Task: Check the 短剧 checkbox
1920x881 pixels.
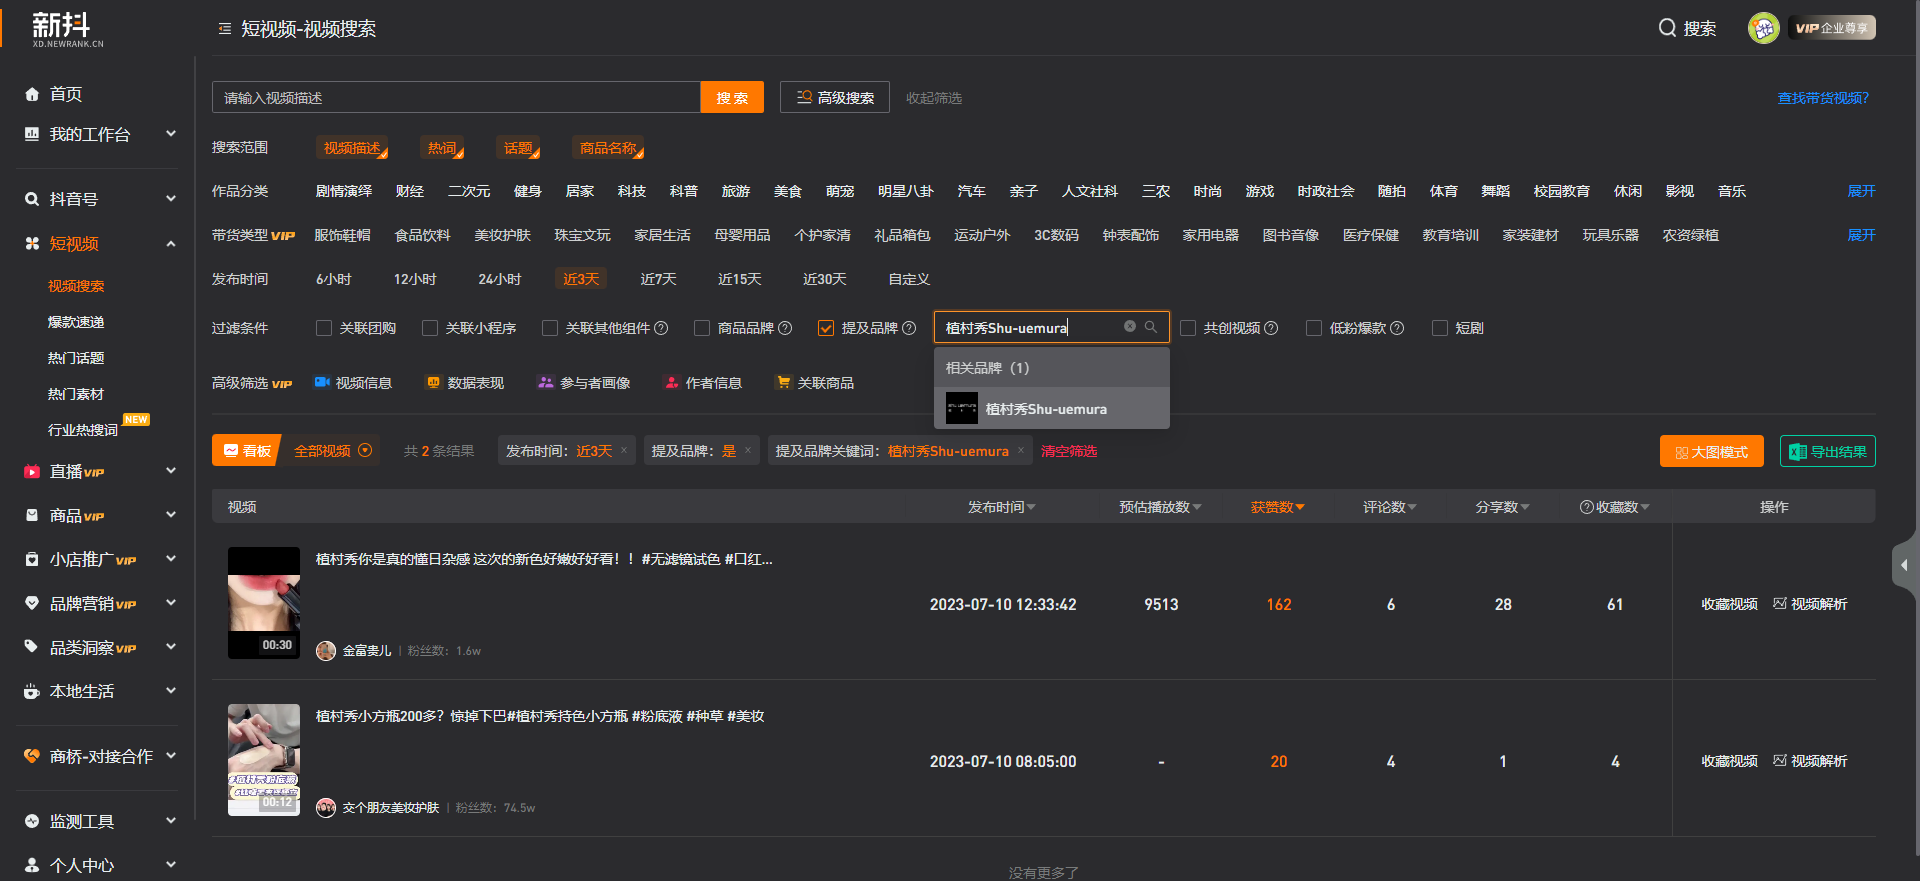Action: pos(1440,328)
